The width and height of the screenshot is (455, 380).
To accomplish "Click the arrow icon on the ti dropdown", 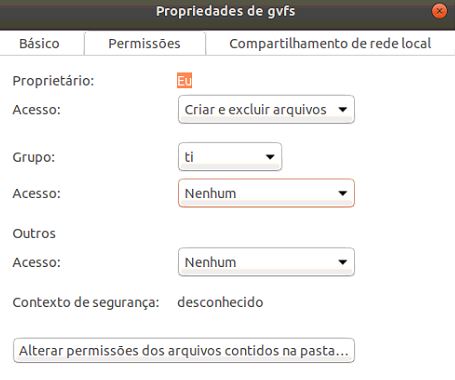I will 270,157.
